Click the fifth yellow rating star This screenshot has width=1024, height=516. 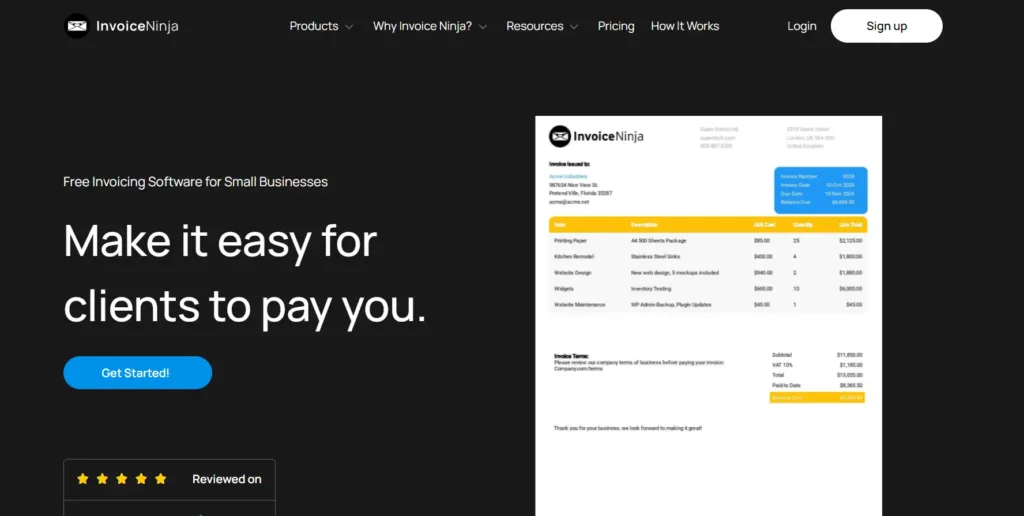coord(161,479)
